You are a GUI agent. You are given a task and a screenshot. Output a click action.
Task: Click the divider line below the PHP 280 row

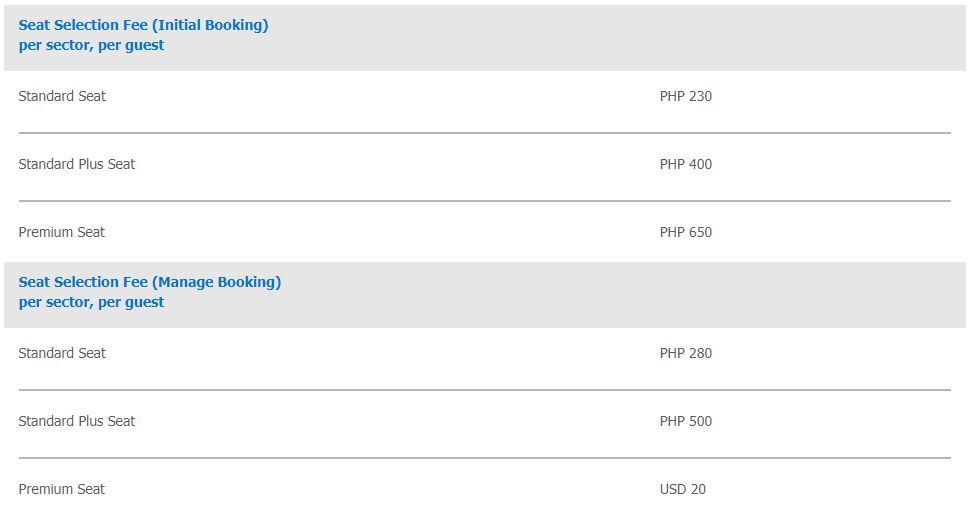(484, 390)
